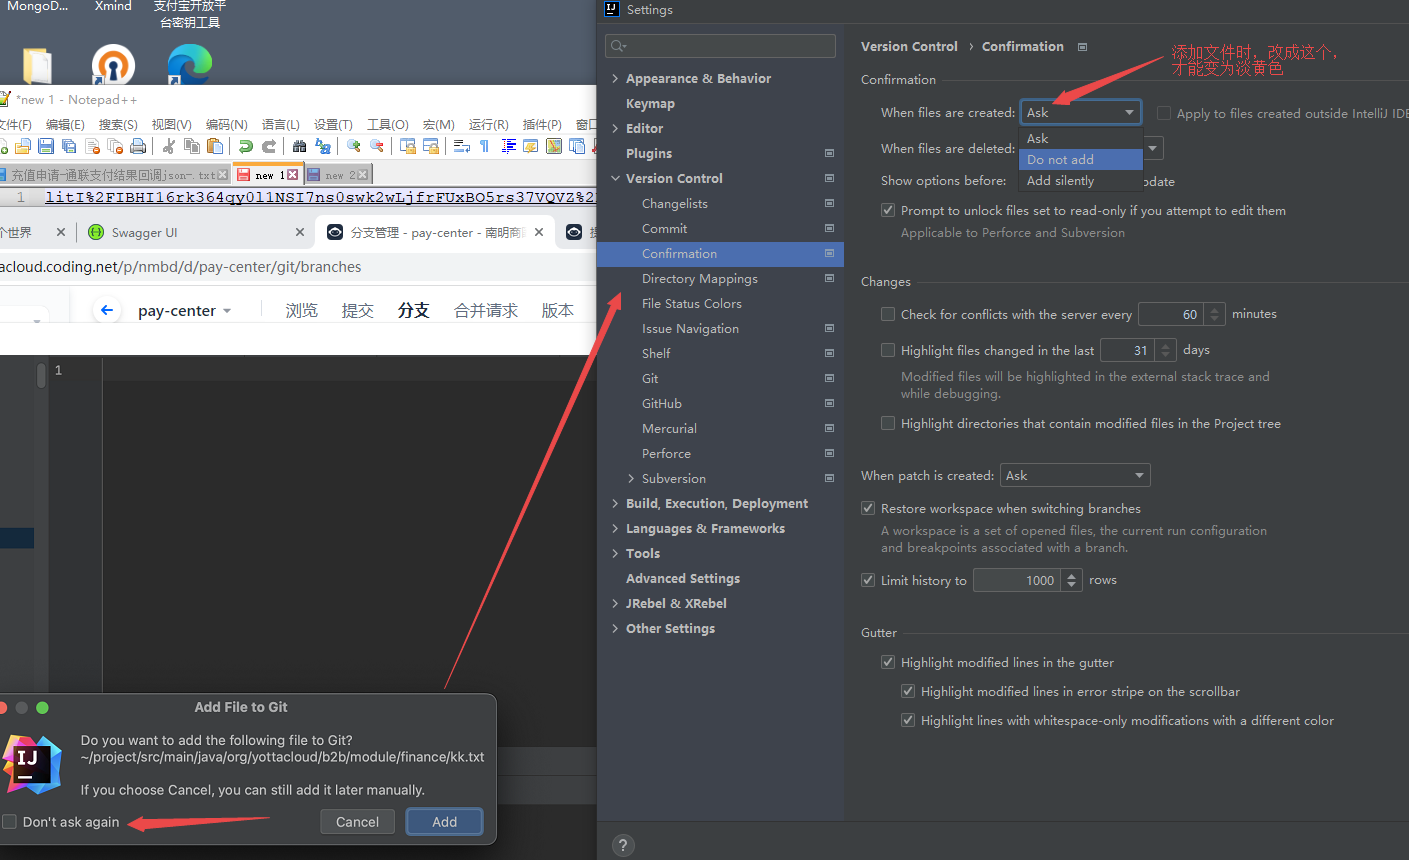Click Cancel in the Add File to Git dialog
The height and width of the screenshot is (860, 1409).
tap(357, 822)
